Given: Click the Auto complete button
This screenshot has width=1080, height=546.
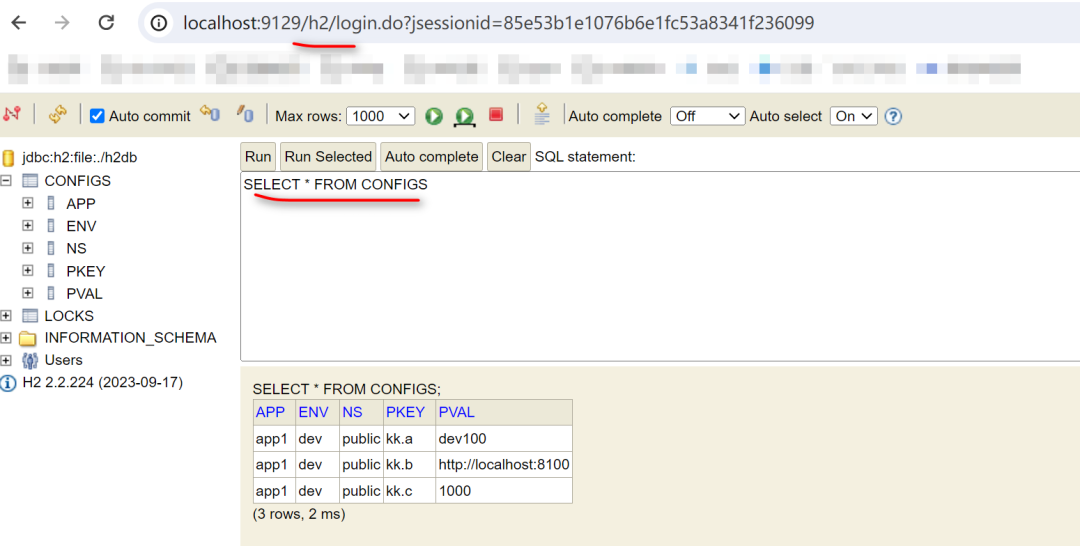Looking at the screenshot, I should (x=431, y=157).
